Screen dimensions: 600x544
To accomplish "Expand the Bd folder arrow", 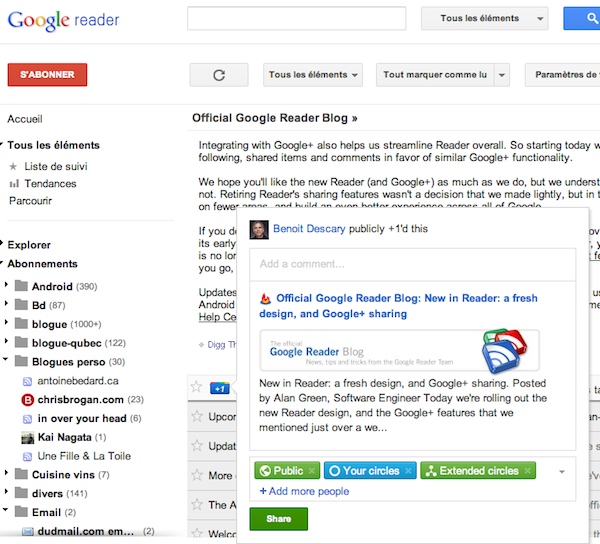I will 6,303.
